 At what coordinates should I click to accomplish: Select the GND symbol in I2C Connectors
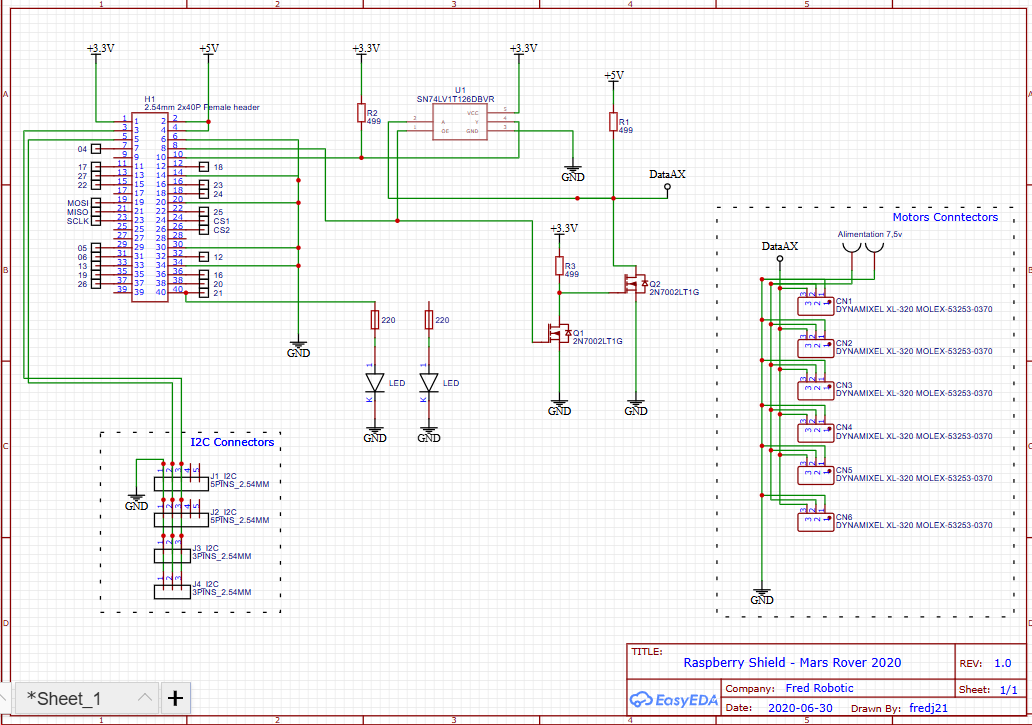(x=136, y=503)
